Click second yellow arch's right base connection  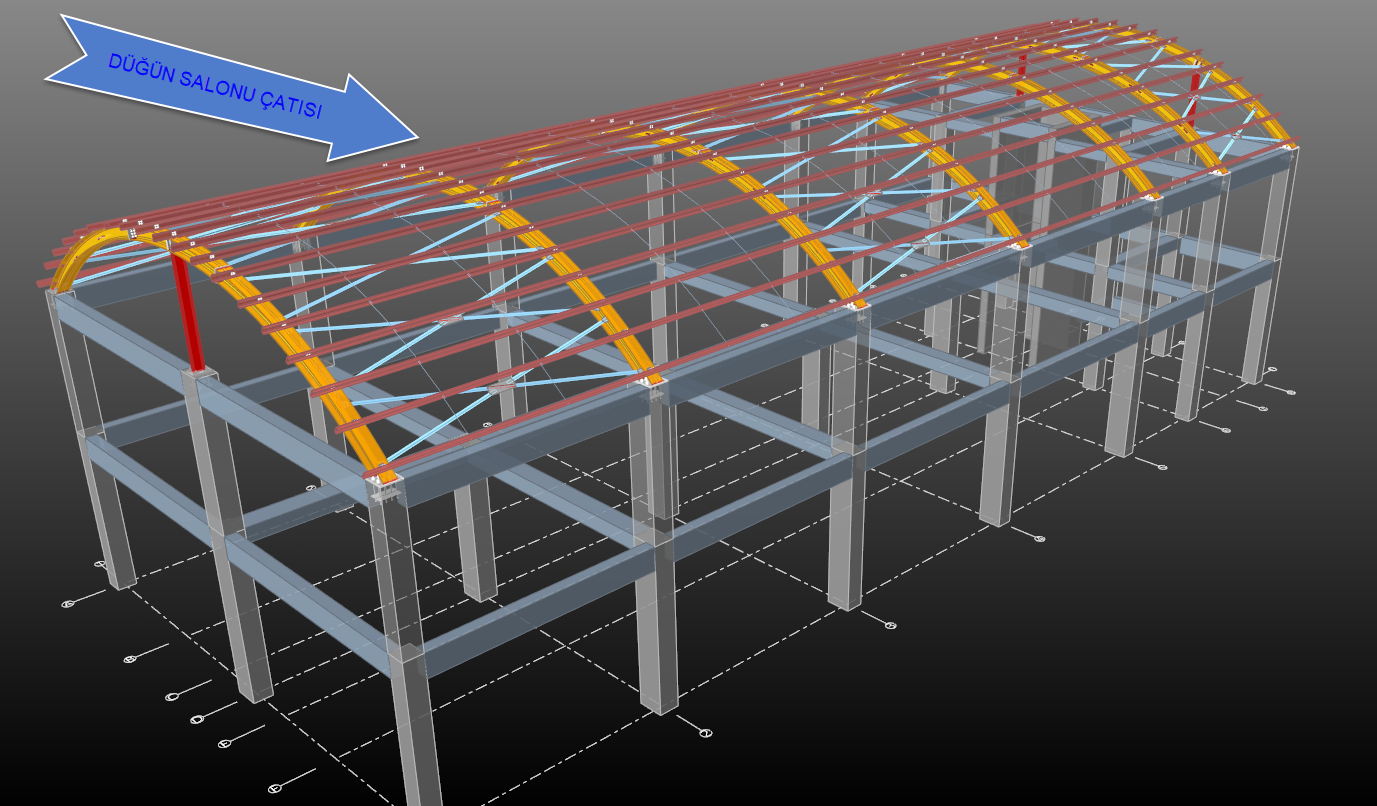click(652, 380)
